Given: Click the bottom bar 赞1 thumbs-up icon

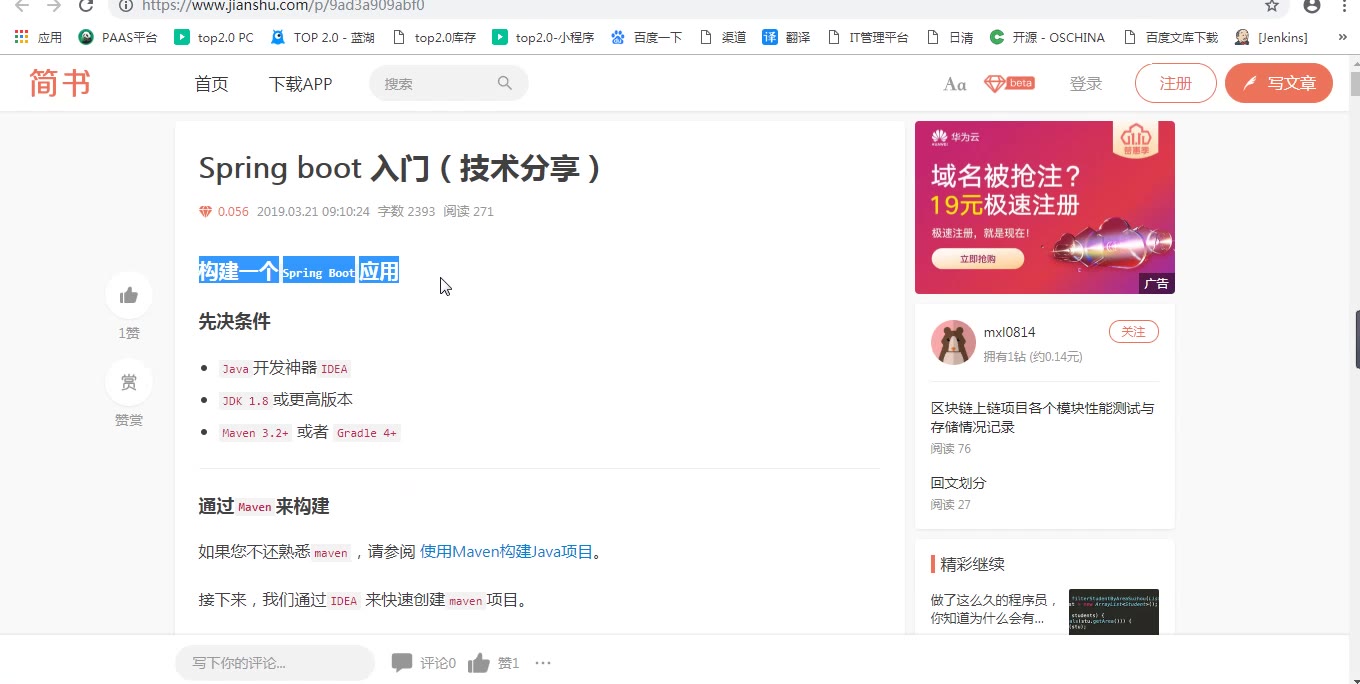Looking at the screenshot, I should (479, 662).
